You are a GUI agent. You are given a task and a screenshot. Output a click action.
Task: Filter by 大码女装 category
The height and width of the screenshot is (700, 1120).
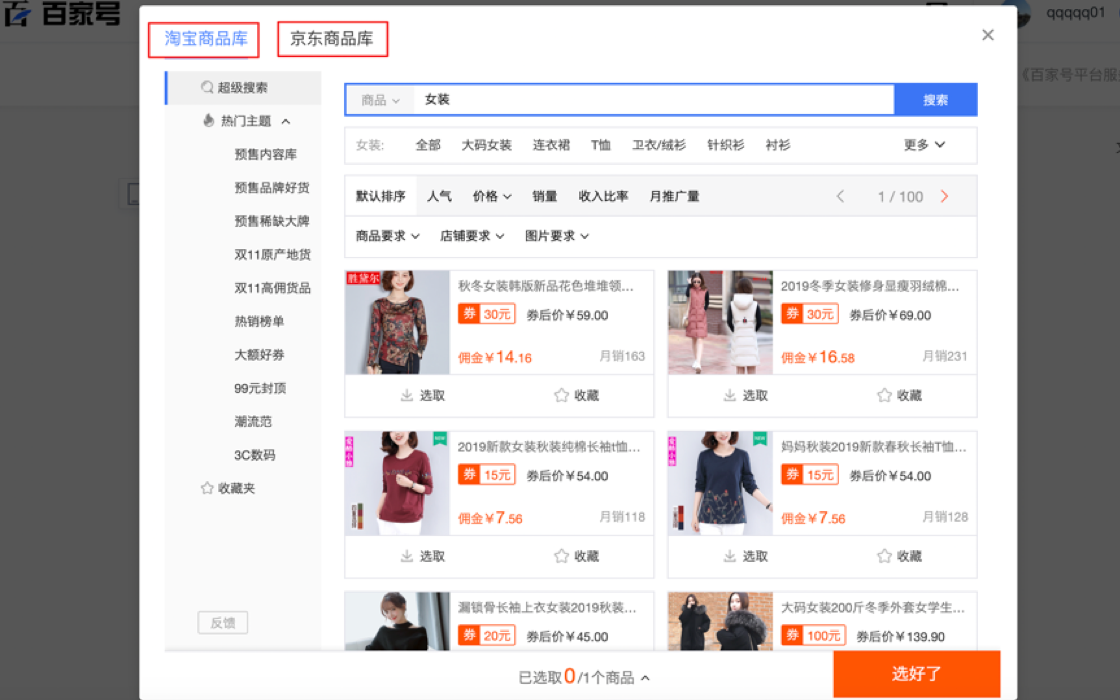[x=486, y=145]
